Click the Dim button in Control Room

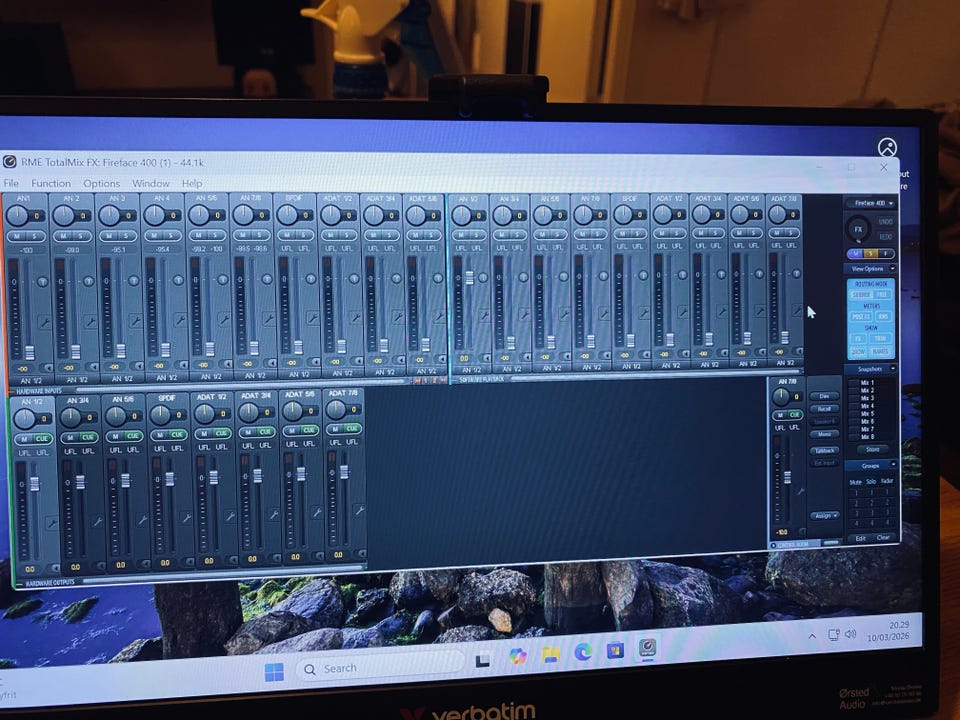coord(824,396)
